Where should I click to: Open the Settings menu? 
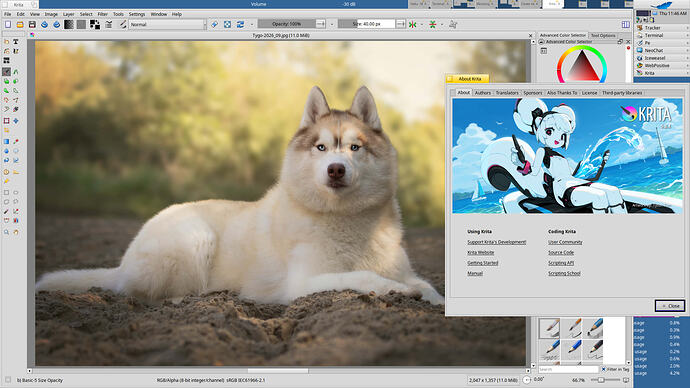point(136,14)
